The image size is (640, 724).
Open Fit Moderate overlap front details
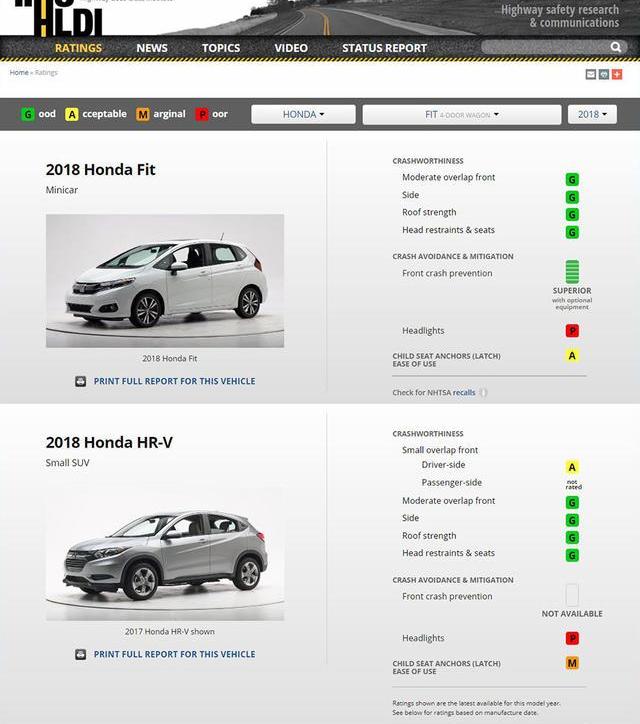click(448, 177)
